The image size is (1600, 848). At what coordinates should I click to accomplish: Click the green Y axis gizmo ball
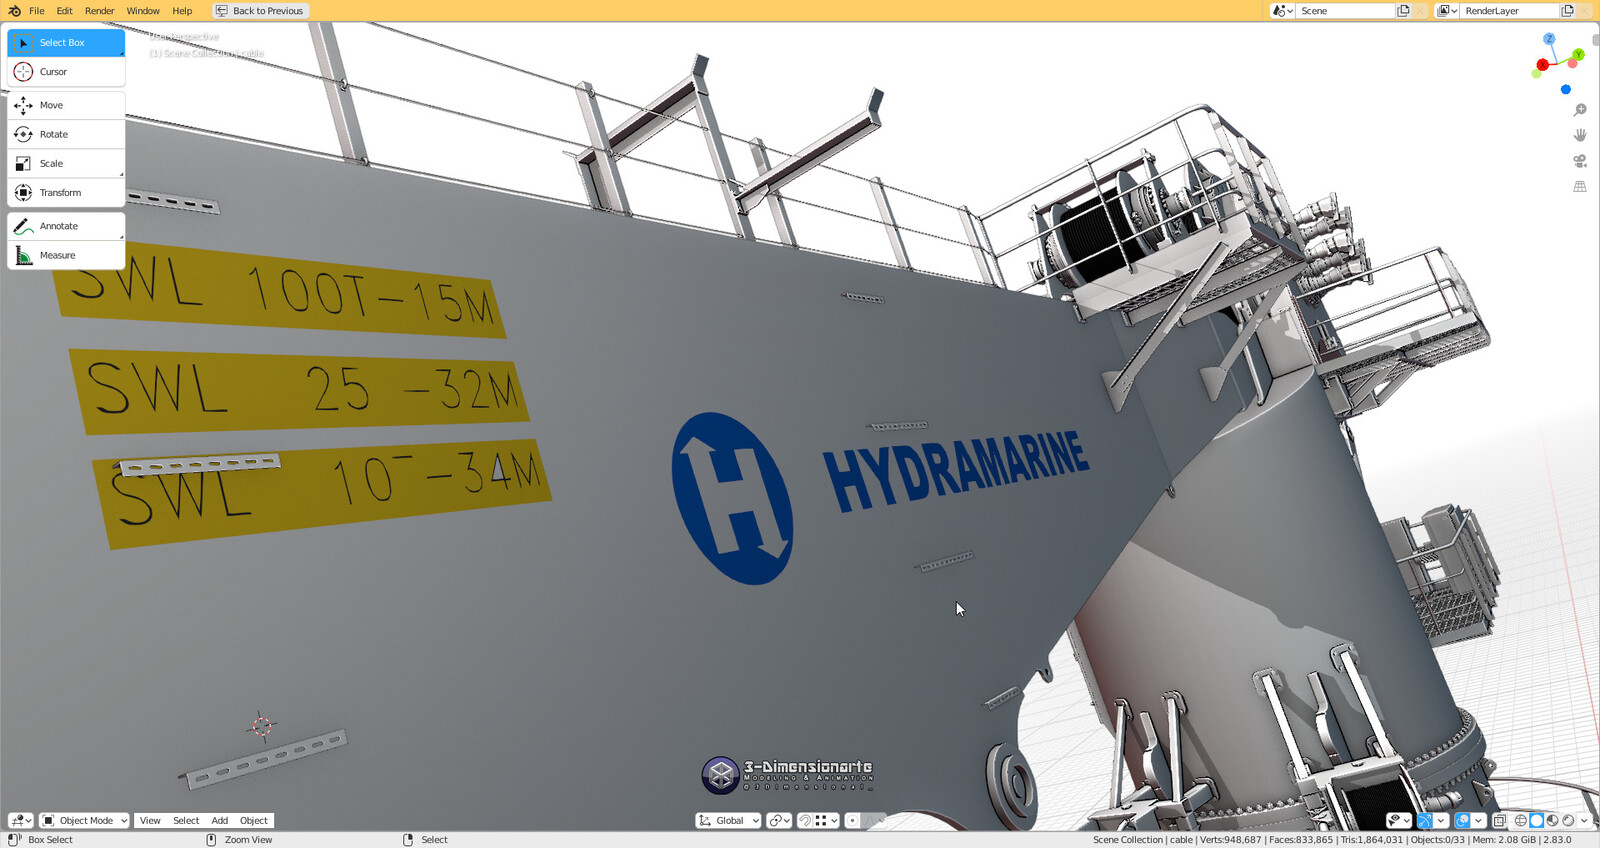(x=1578, y=54)
